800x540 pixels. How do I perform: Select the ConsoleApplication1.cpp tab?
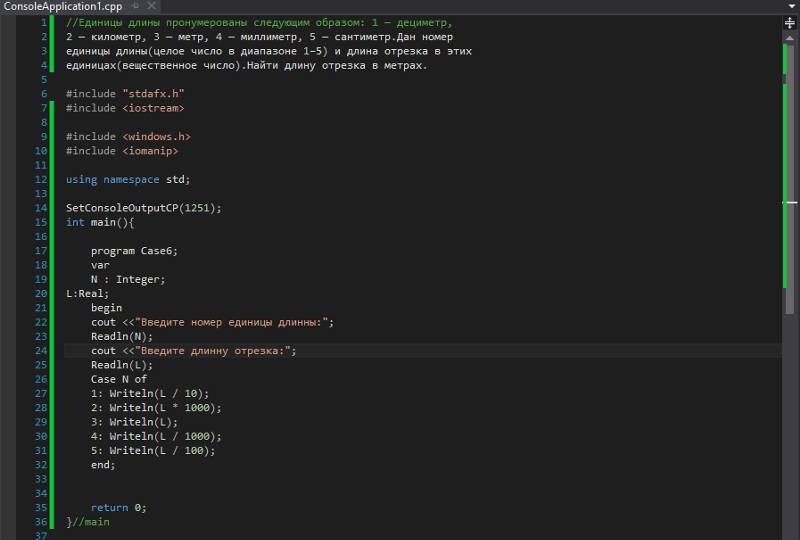pyautogui.click(x=63, y=6)
